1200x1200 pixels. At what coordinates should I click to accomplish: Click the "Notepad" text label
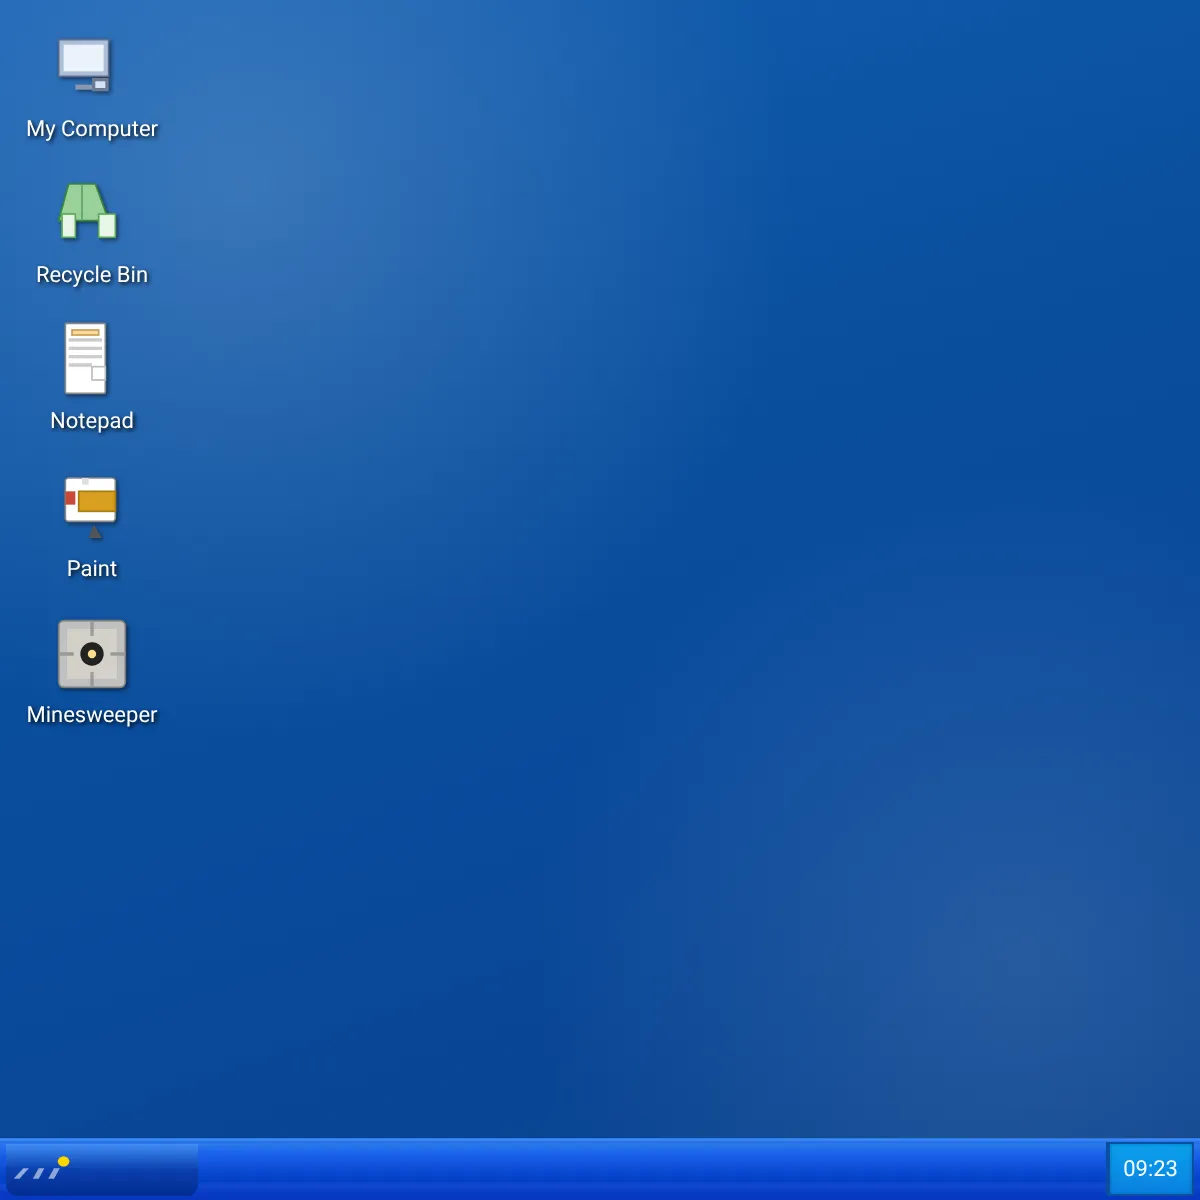tap(92, 421)
